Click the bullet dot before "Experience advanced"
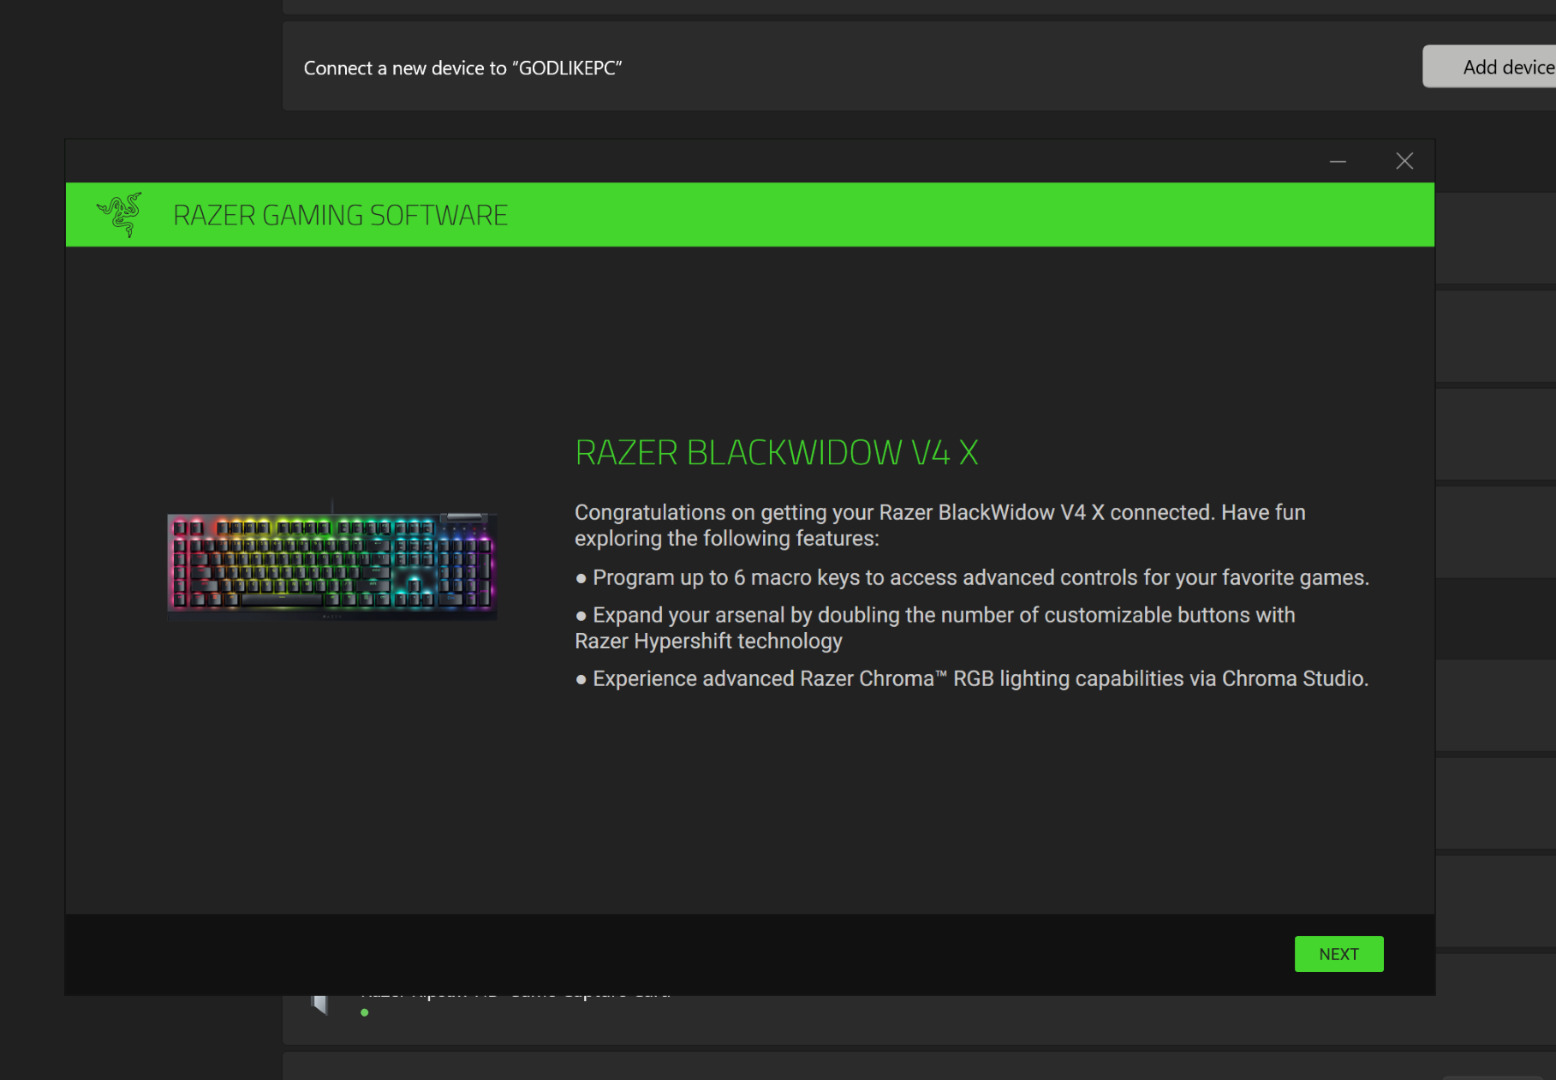Image resolution: width=1556 pixels, height=1080 pixels. (x=581, y=680)
